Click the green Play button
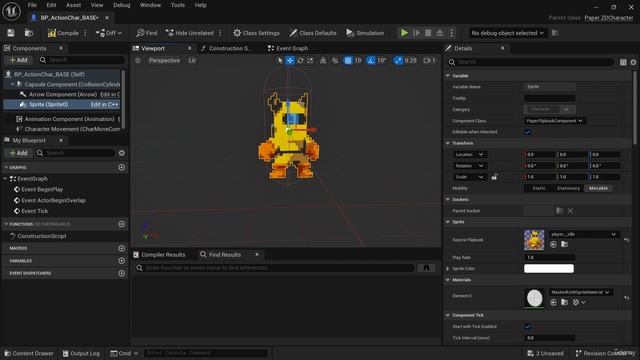Image resolution: width=640 pixels, height=360 pixels. [404, 33]
